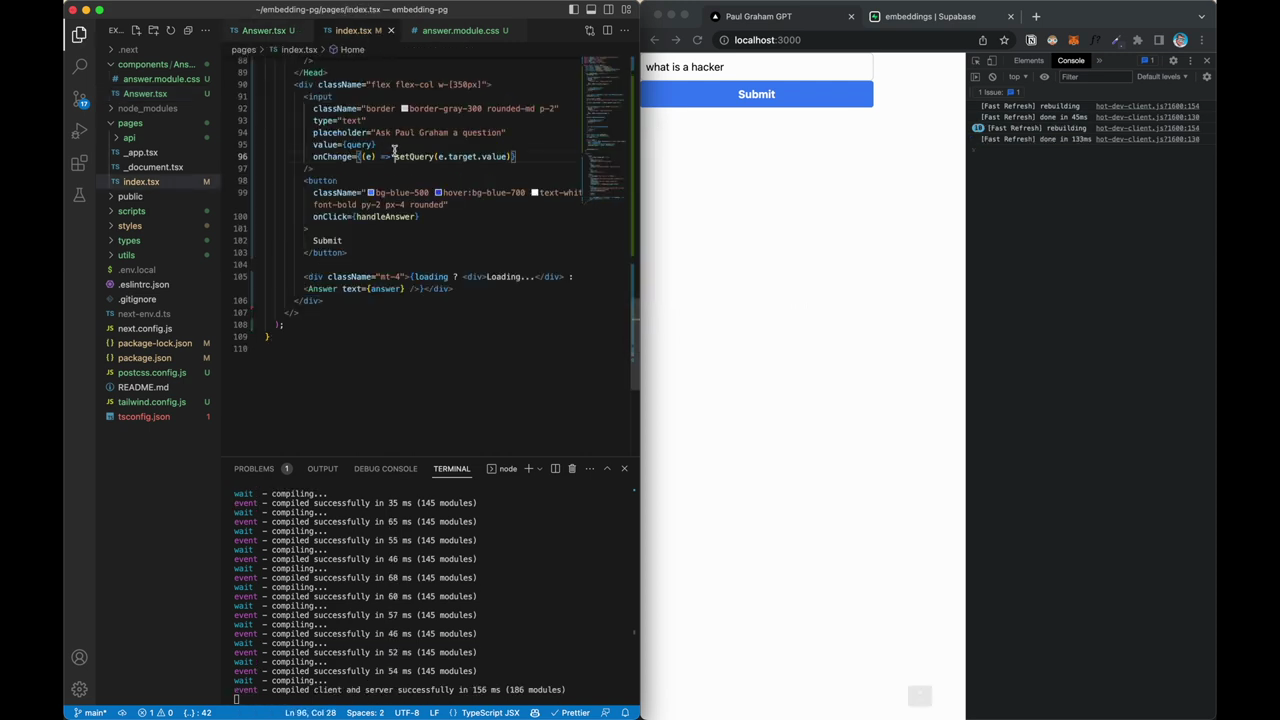Bookmark this page with star icon
Viewport: 1280px width, 720px height.
1004,40
